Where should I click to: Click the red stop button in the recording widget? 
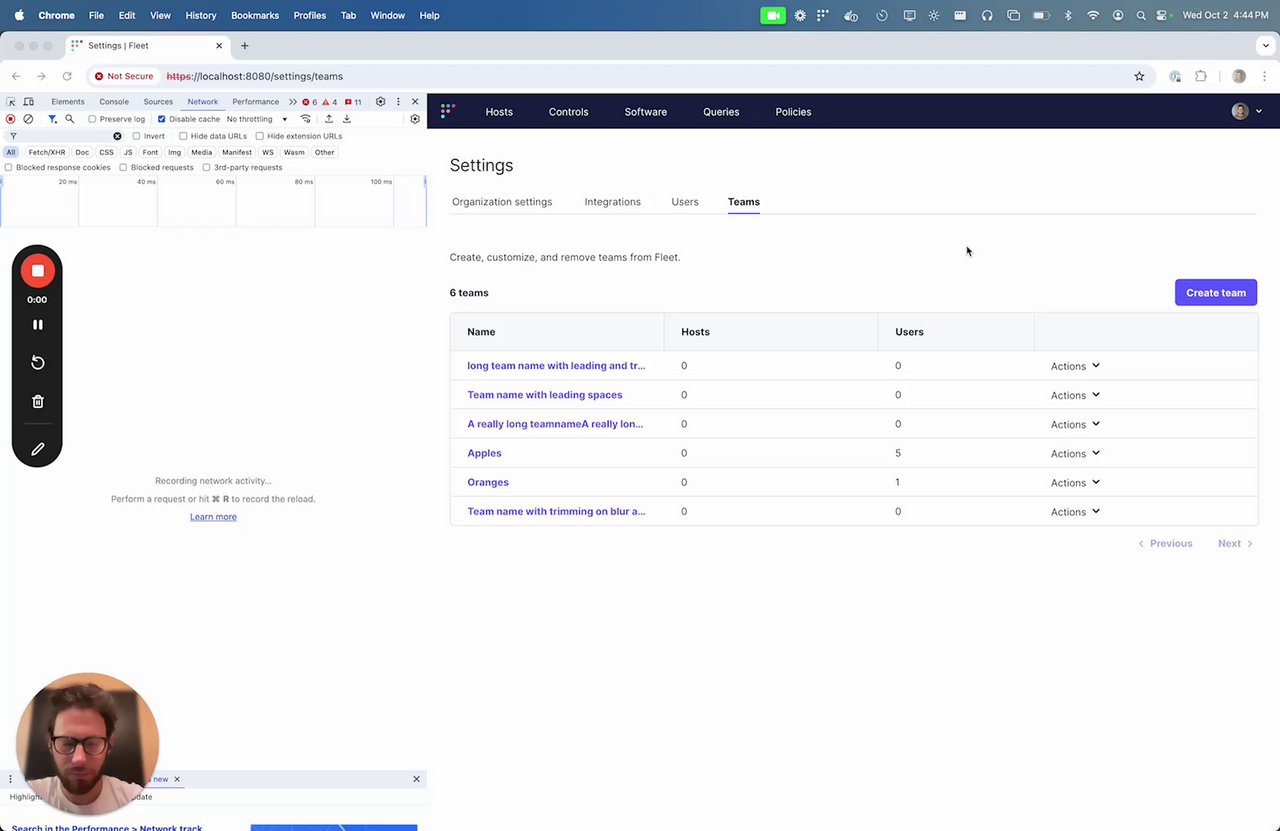click(x=37, y=271)
